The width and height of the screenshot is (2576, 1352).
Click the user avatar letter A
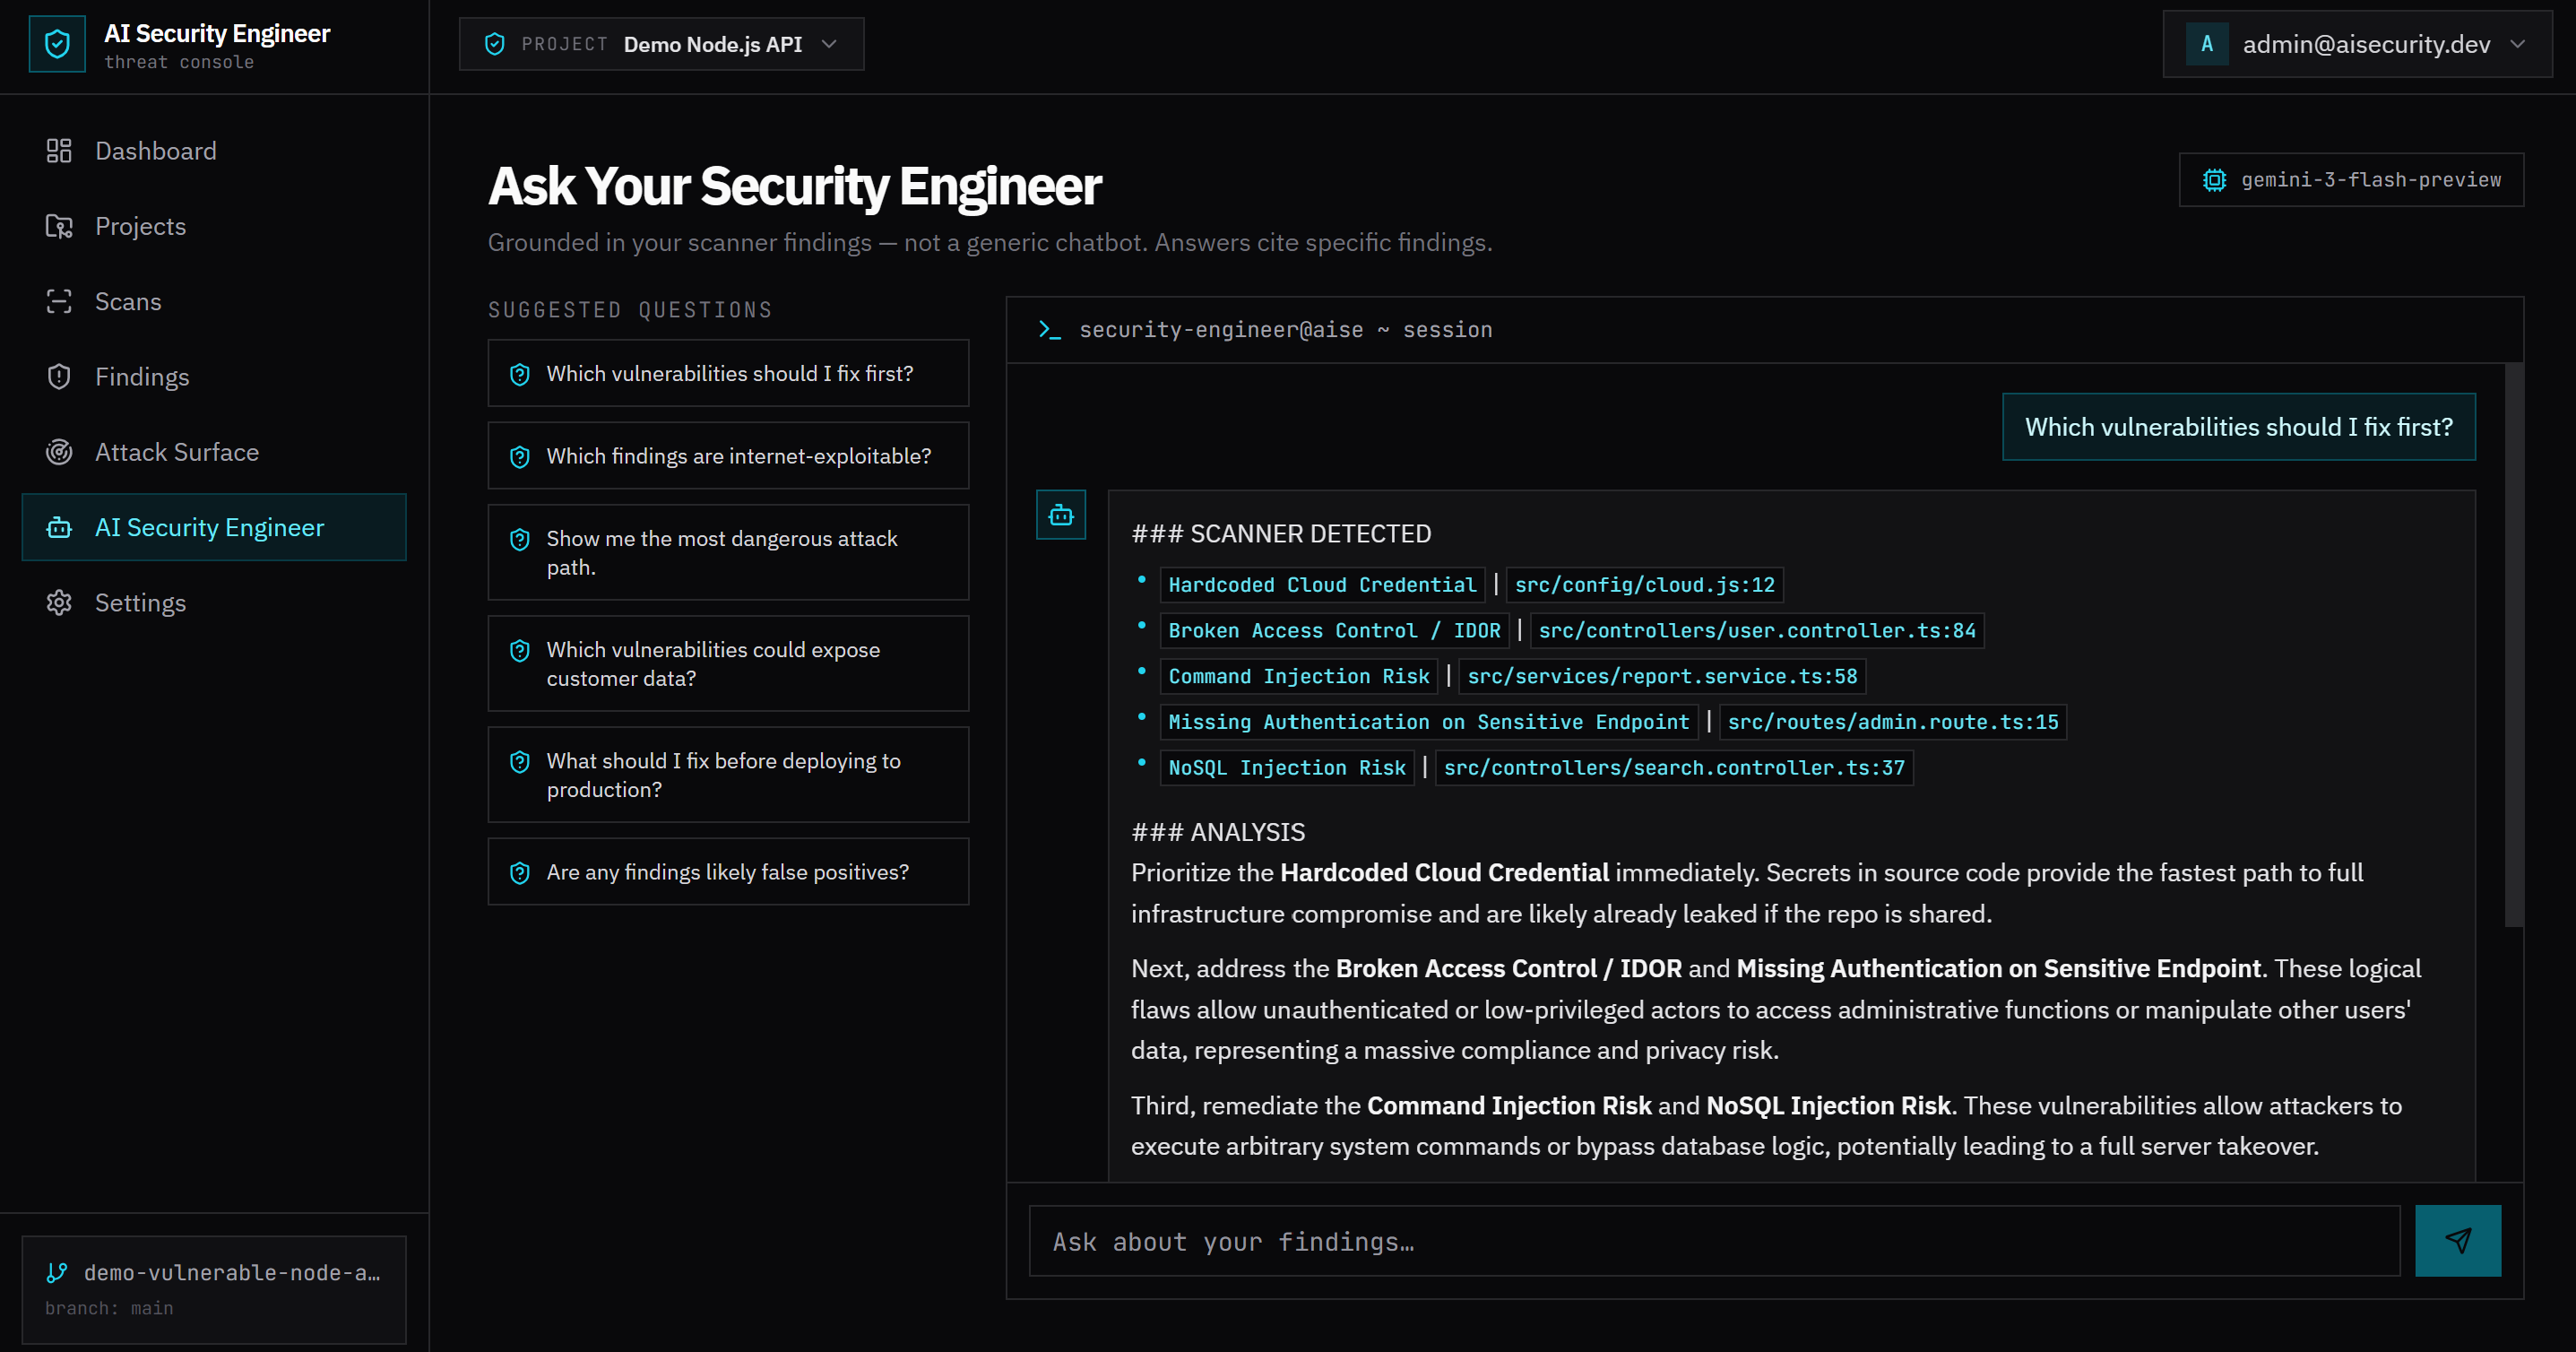[2207, 44]
